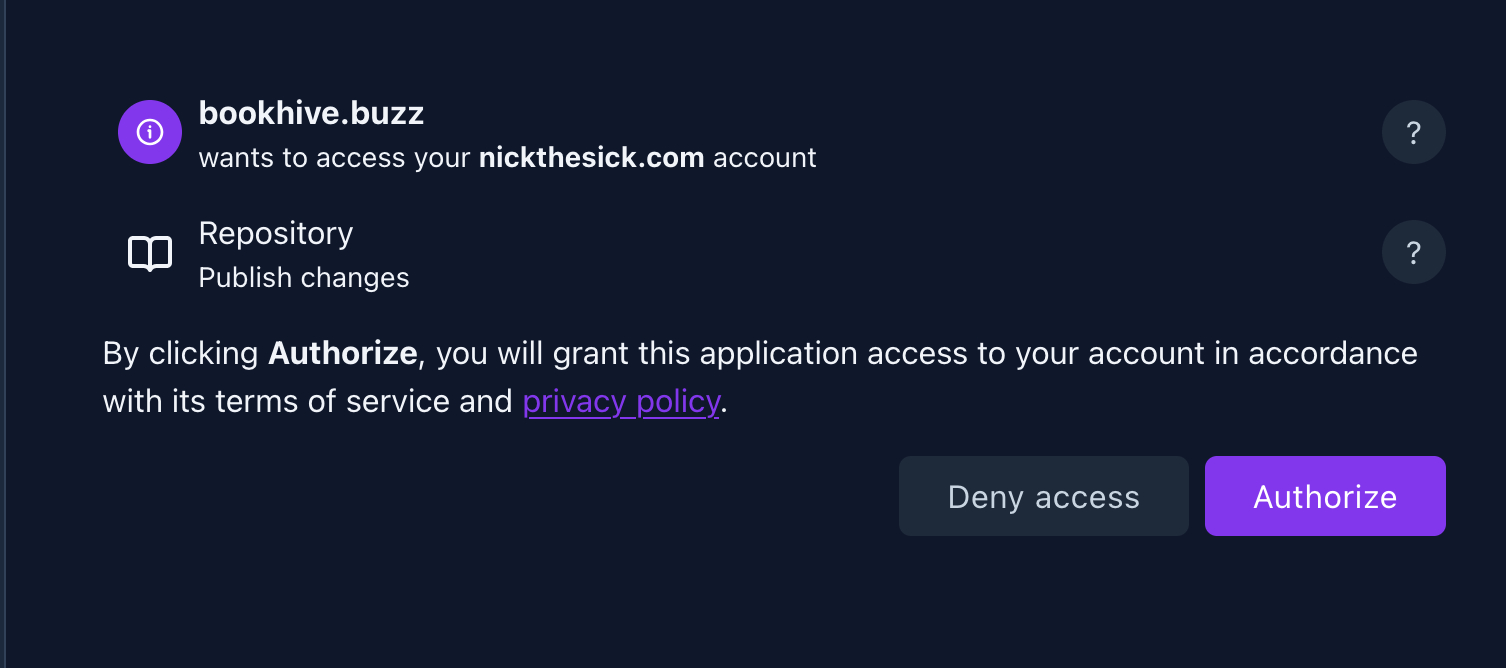Select the Publish changes description text

(304, 278)
